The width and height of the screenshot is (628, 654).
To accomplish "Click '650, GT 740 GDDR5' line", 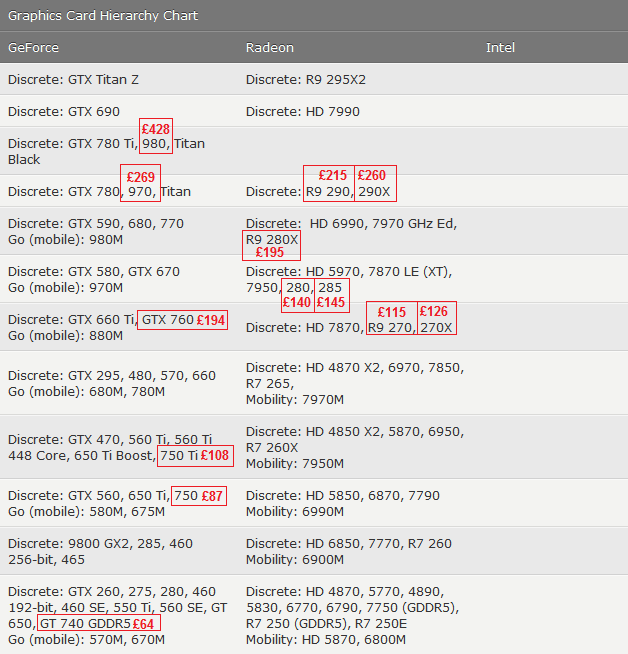I will click(x=70, y=623).
